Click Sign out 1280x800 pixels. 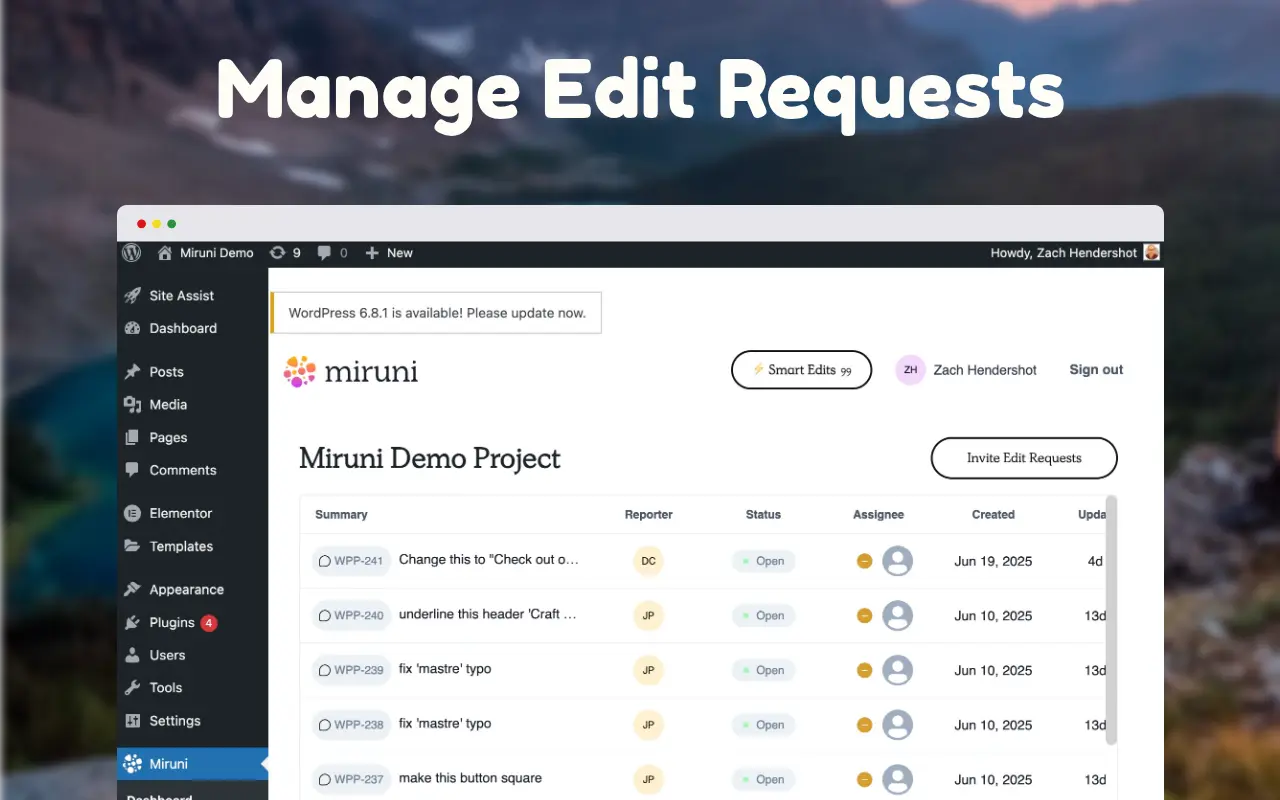[1096, 370]
